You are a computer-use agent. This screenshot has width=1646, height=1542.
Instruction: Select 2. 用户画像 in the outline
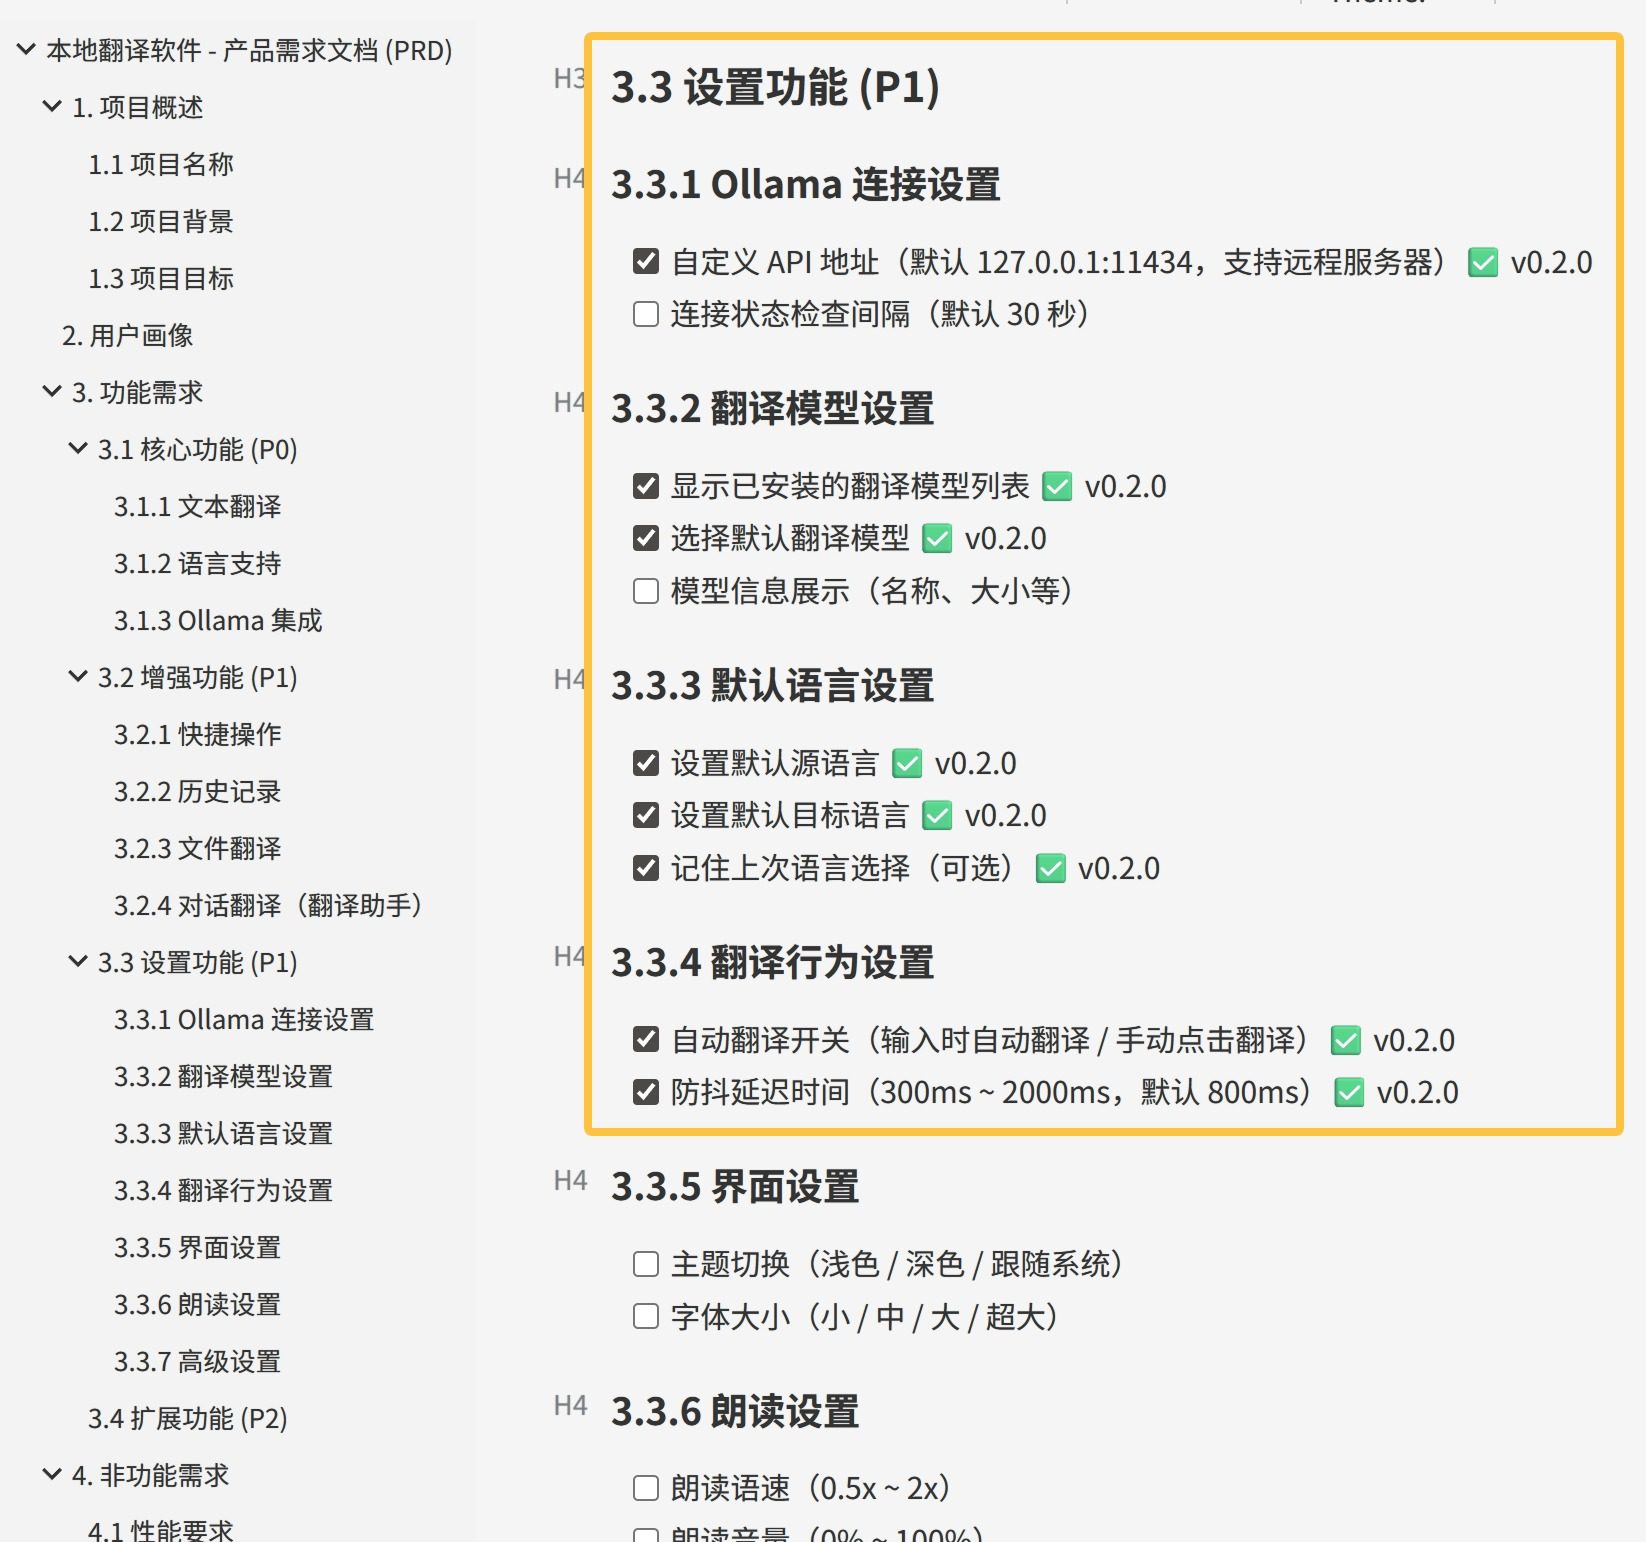pyautogui.click(x=127, y=336)
